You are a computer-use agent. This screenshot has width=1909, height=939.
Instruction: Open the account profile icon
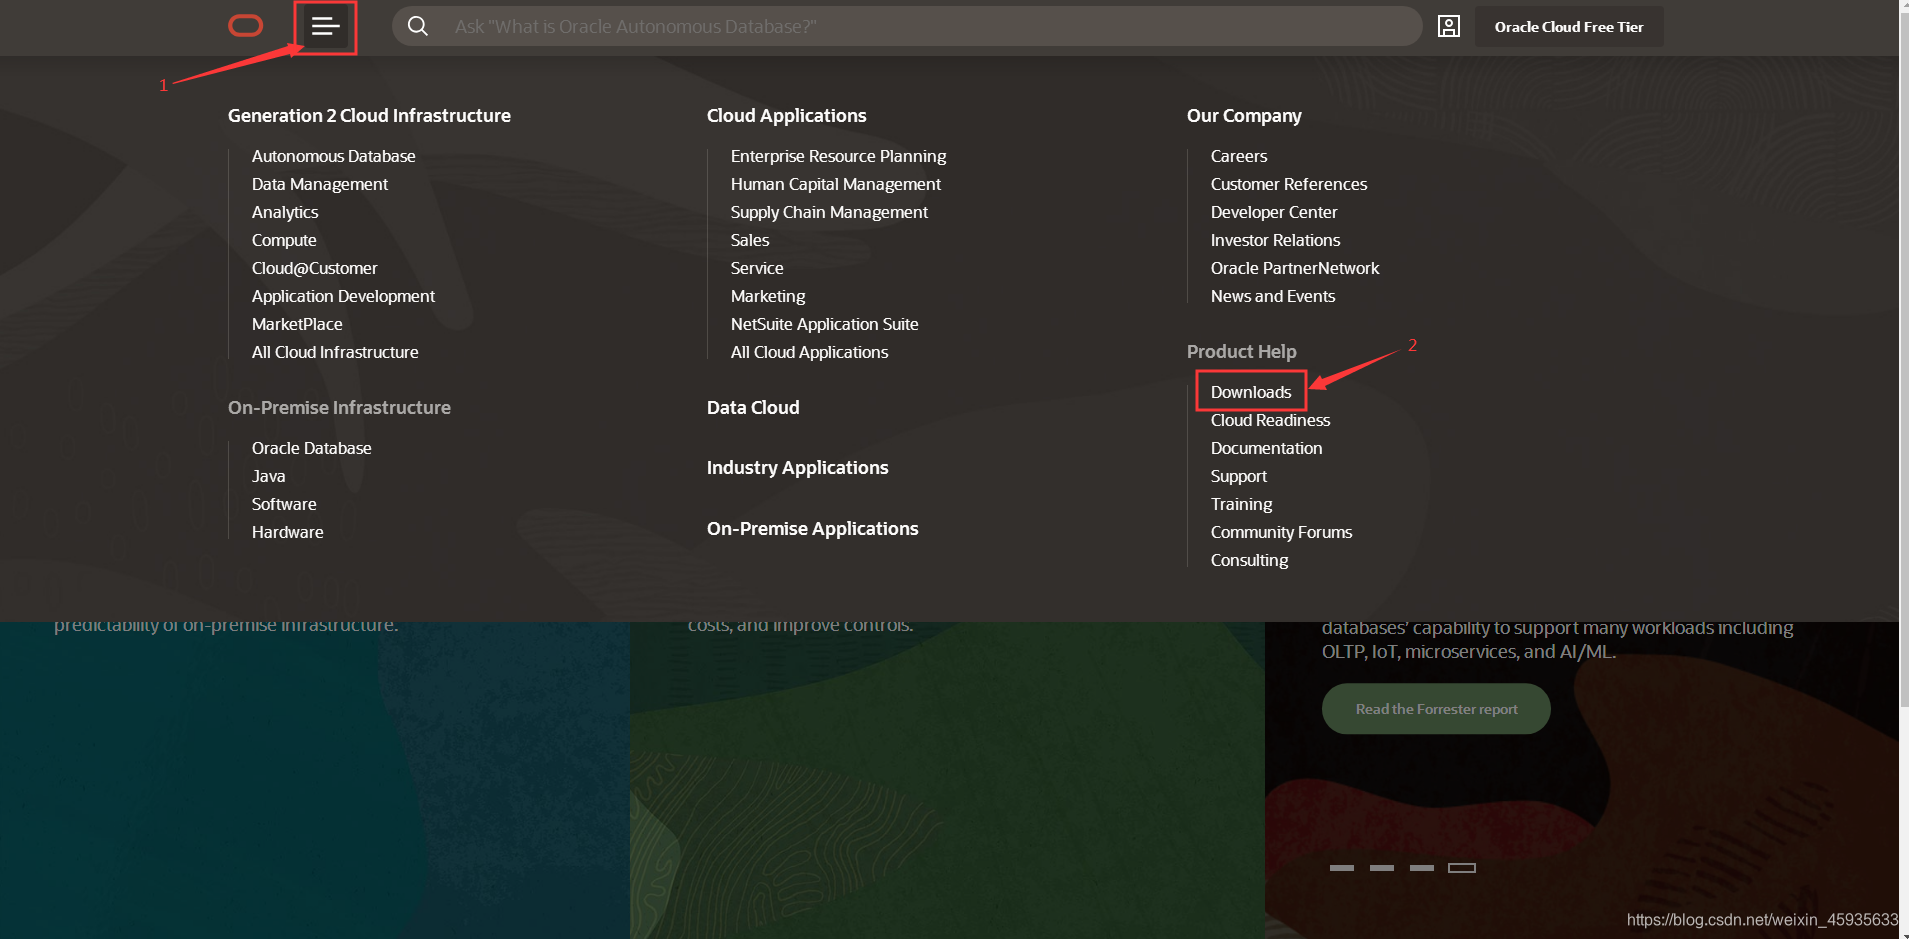pyautogui.click(x=1448, y=26)
